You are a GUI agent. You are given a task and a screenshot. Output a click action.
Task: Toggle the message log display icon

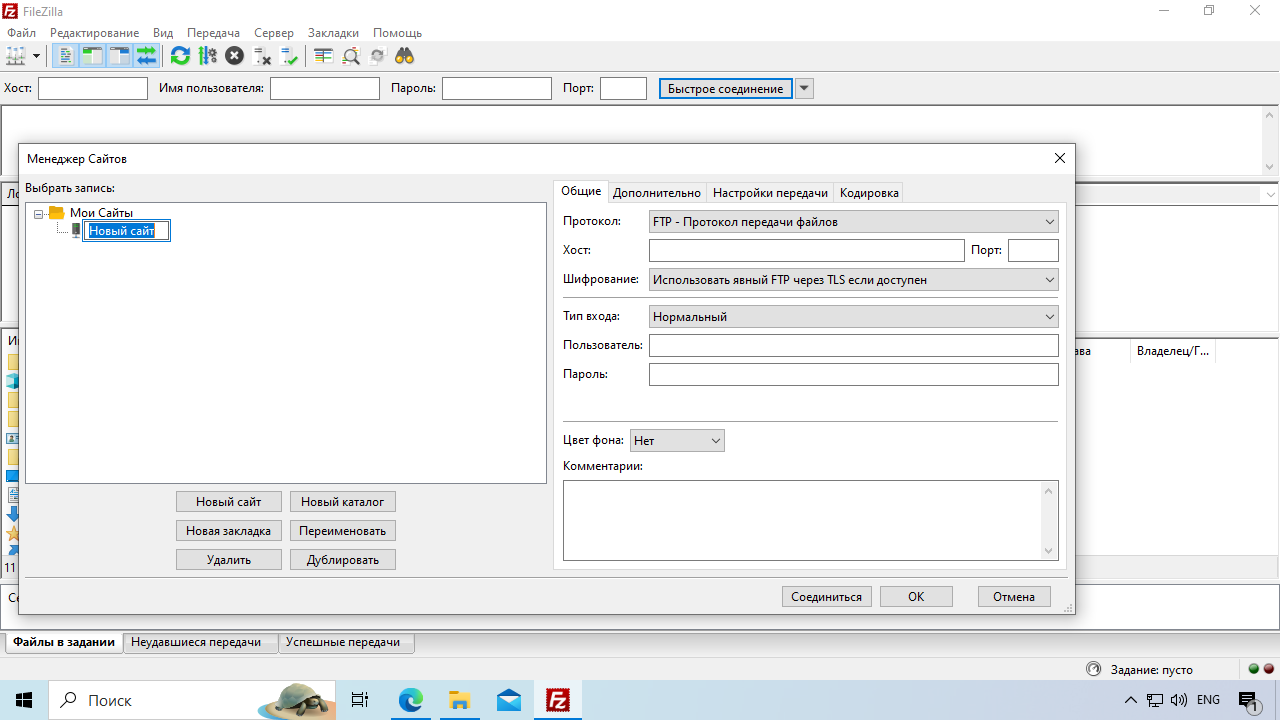65,56
